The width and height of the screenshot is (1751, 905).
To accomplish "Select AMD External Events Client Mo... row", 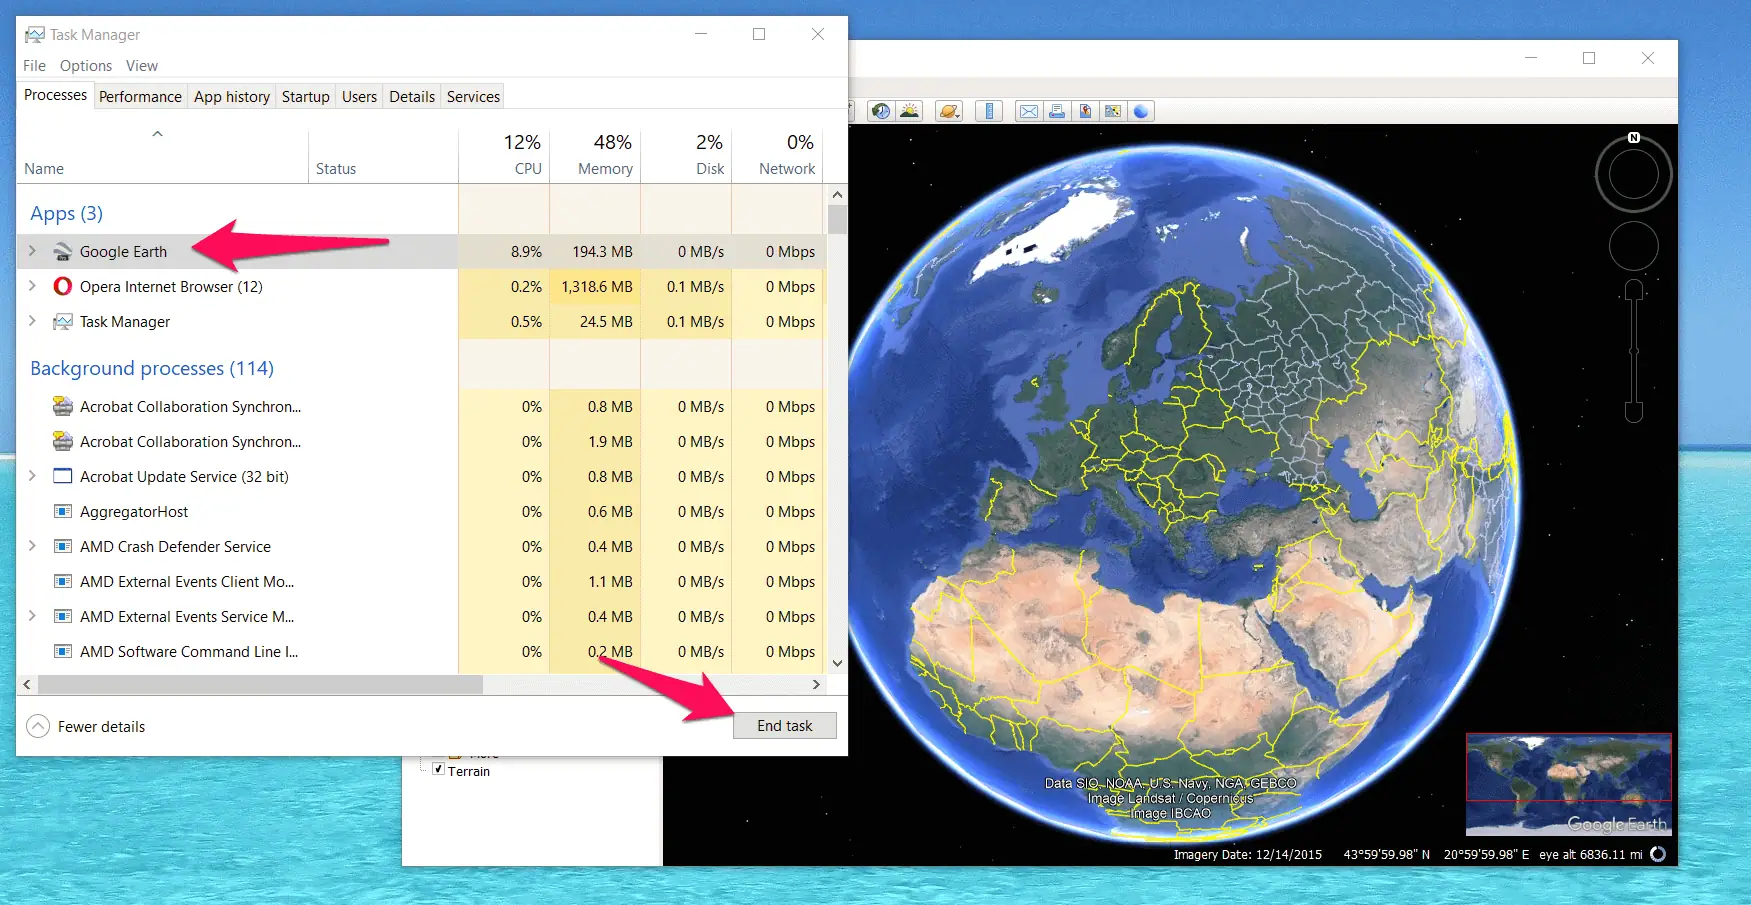I will point(420,581).
